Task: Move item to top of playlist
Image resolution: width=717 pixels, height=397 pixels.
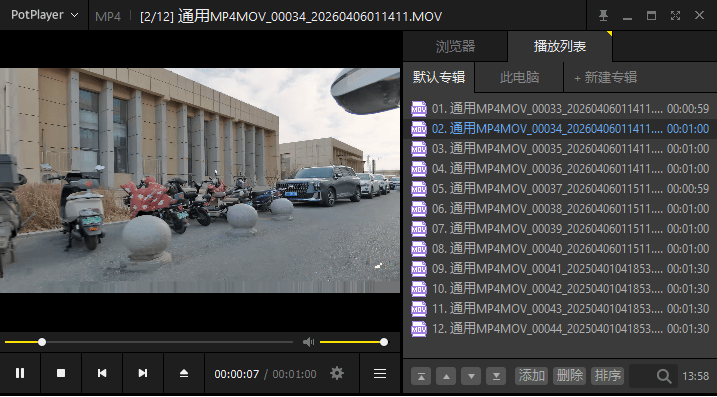Action: (x=421, y=376)
